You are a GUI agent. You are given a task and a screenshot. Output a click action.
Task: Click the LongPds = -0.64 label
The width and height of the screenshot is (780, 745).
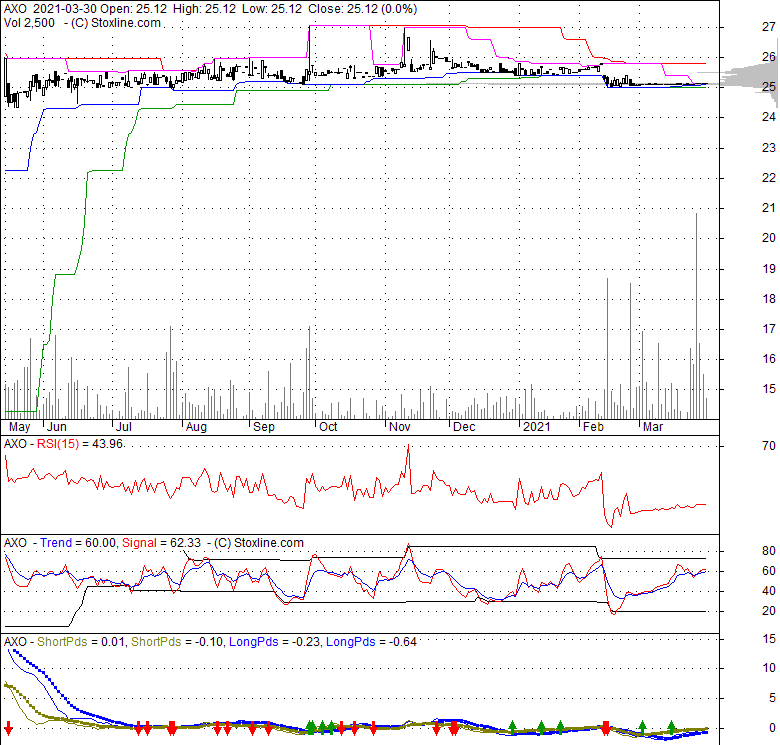tap(371, 642)
